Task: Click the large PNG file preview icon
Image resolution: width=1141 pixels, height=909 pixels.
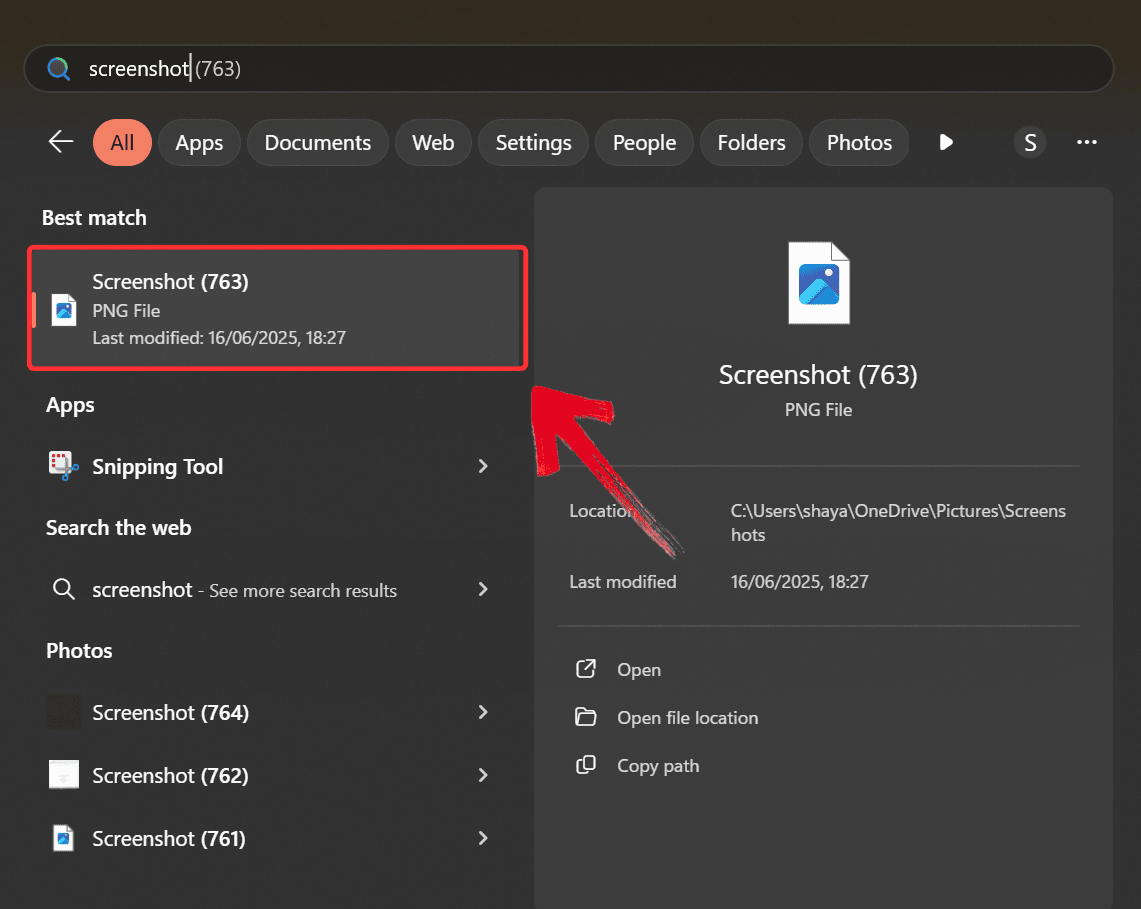Action: [x=818, y=283]
